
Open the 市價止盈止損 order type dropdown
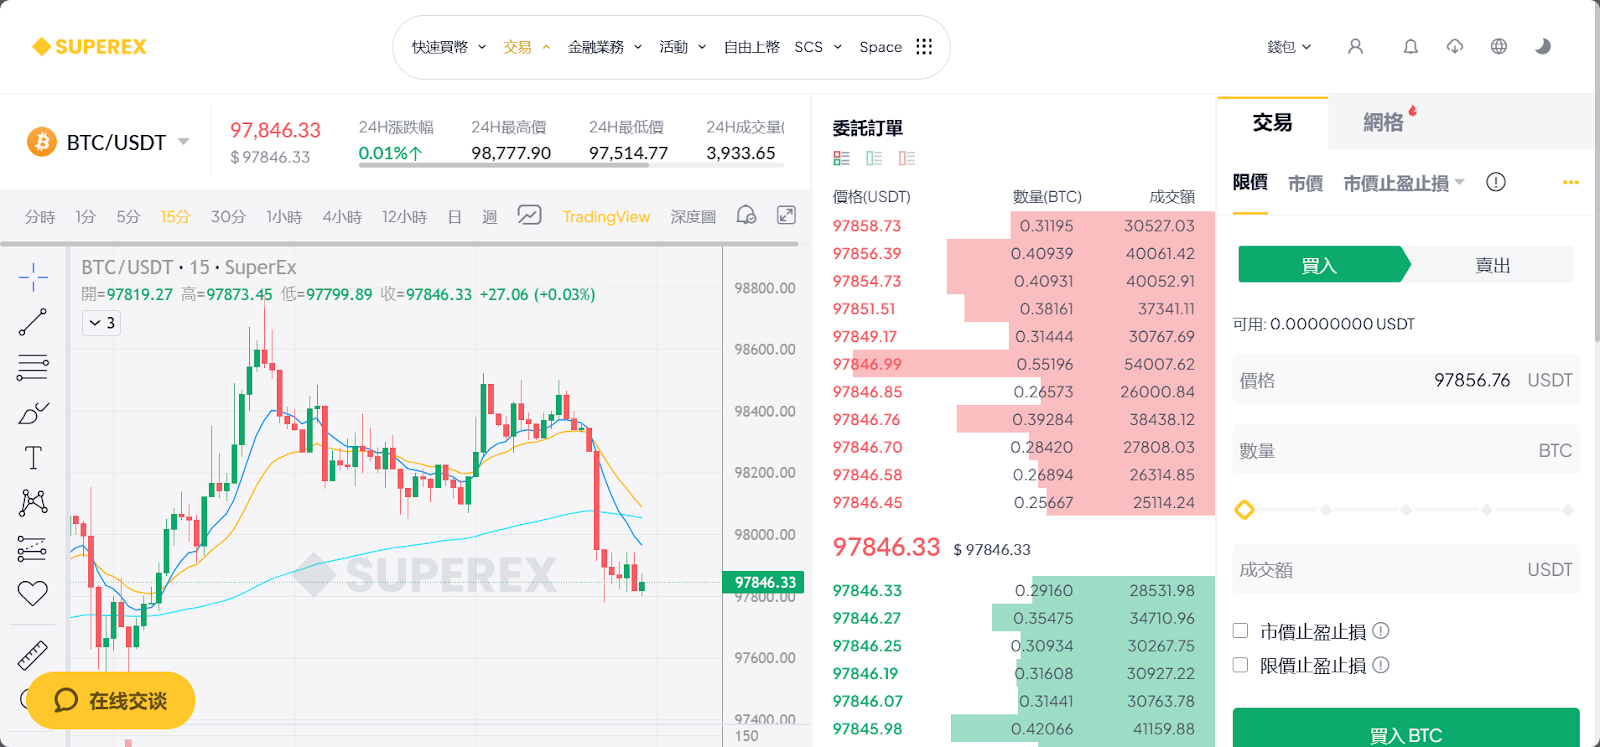[1404, 183]
